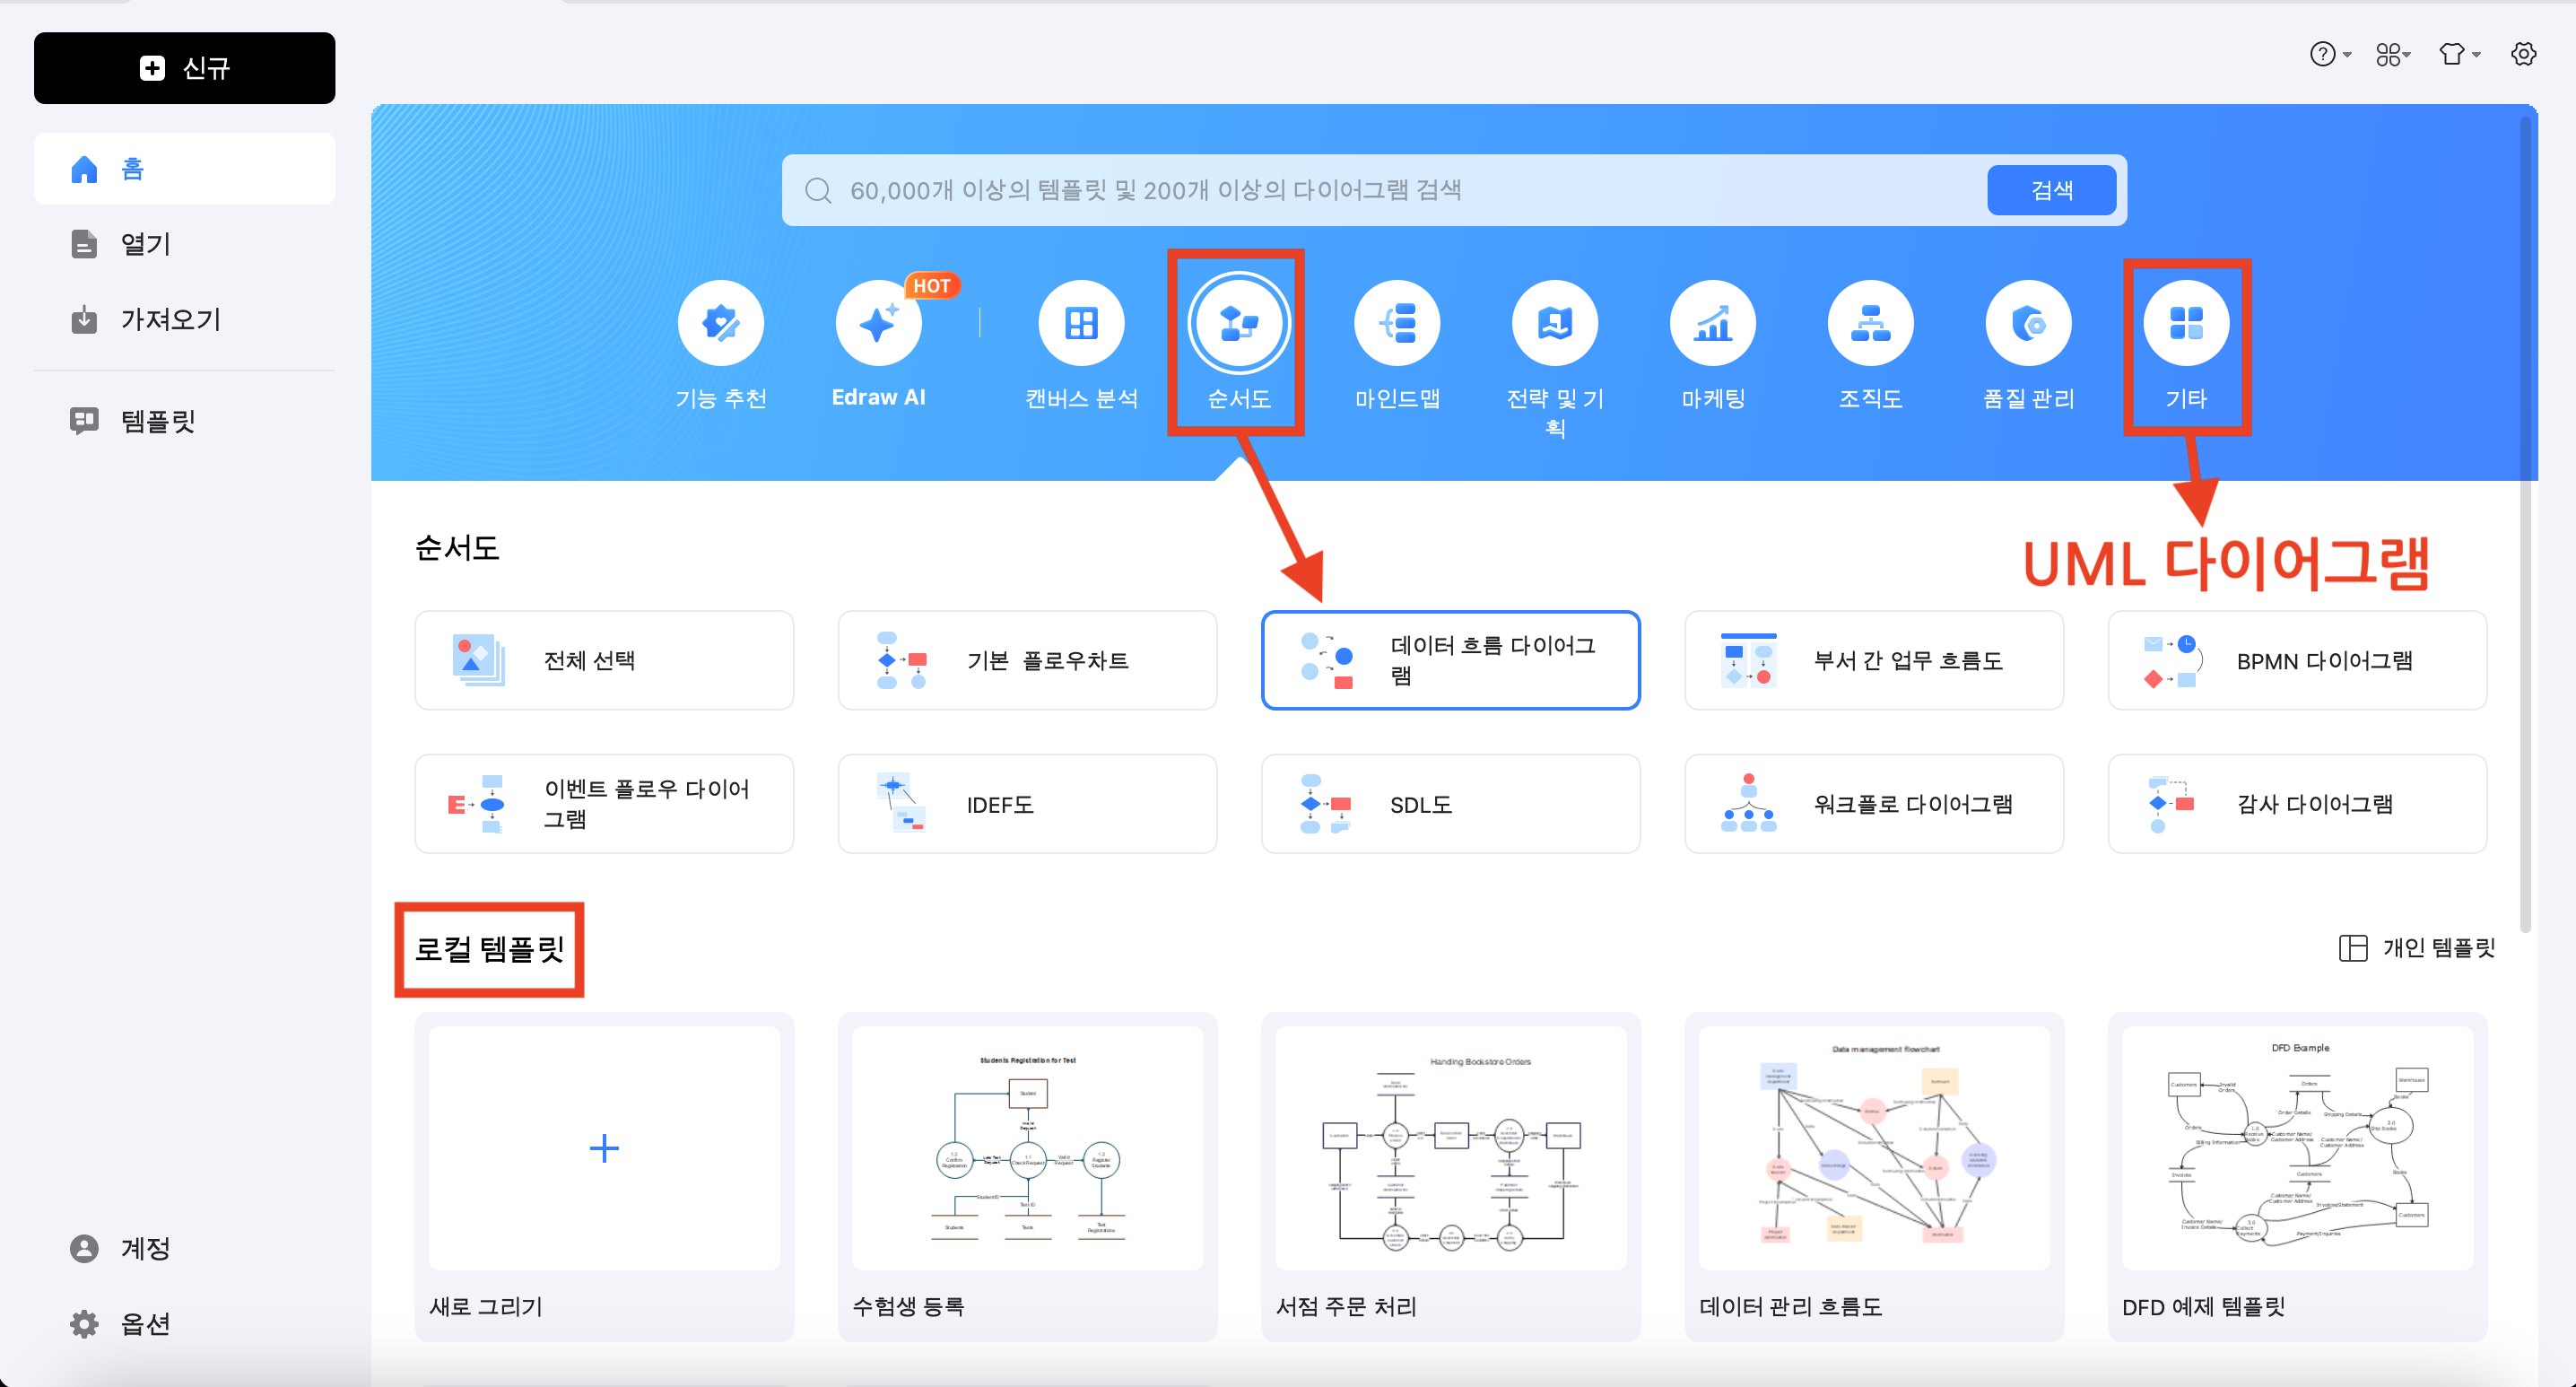Choose the SDL도 diagram type
Viewport: 2576px width, 1387px height.
pyautogui.click(x=1450, y=804)
